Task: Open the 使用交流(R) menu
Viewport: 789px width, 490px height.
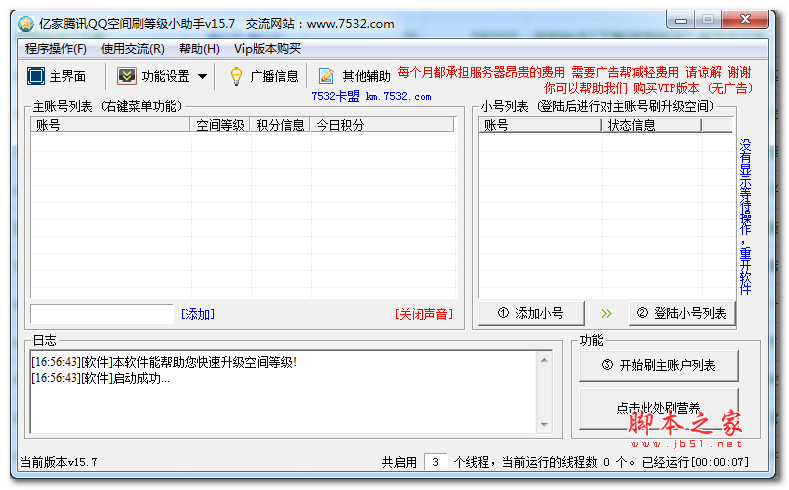Action: point(133,49)
